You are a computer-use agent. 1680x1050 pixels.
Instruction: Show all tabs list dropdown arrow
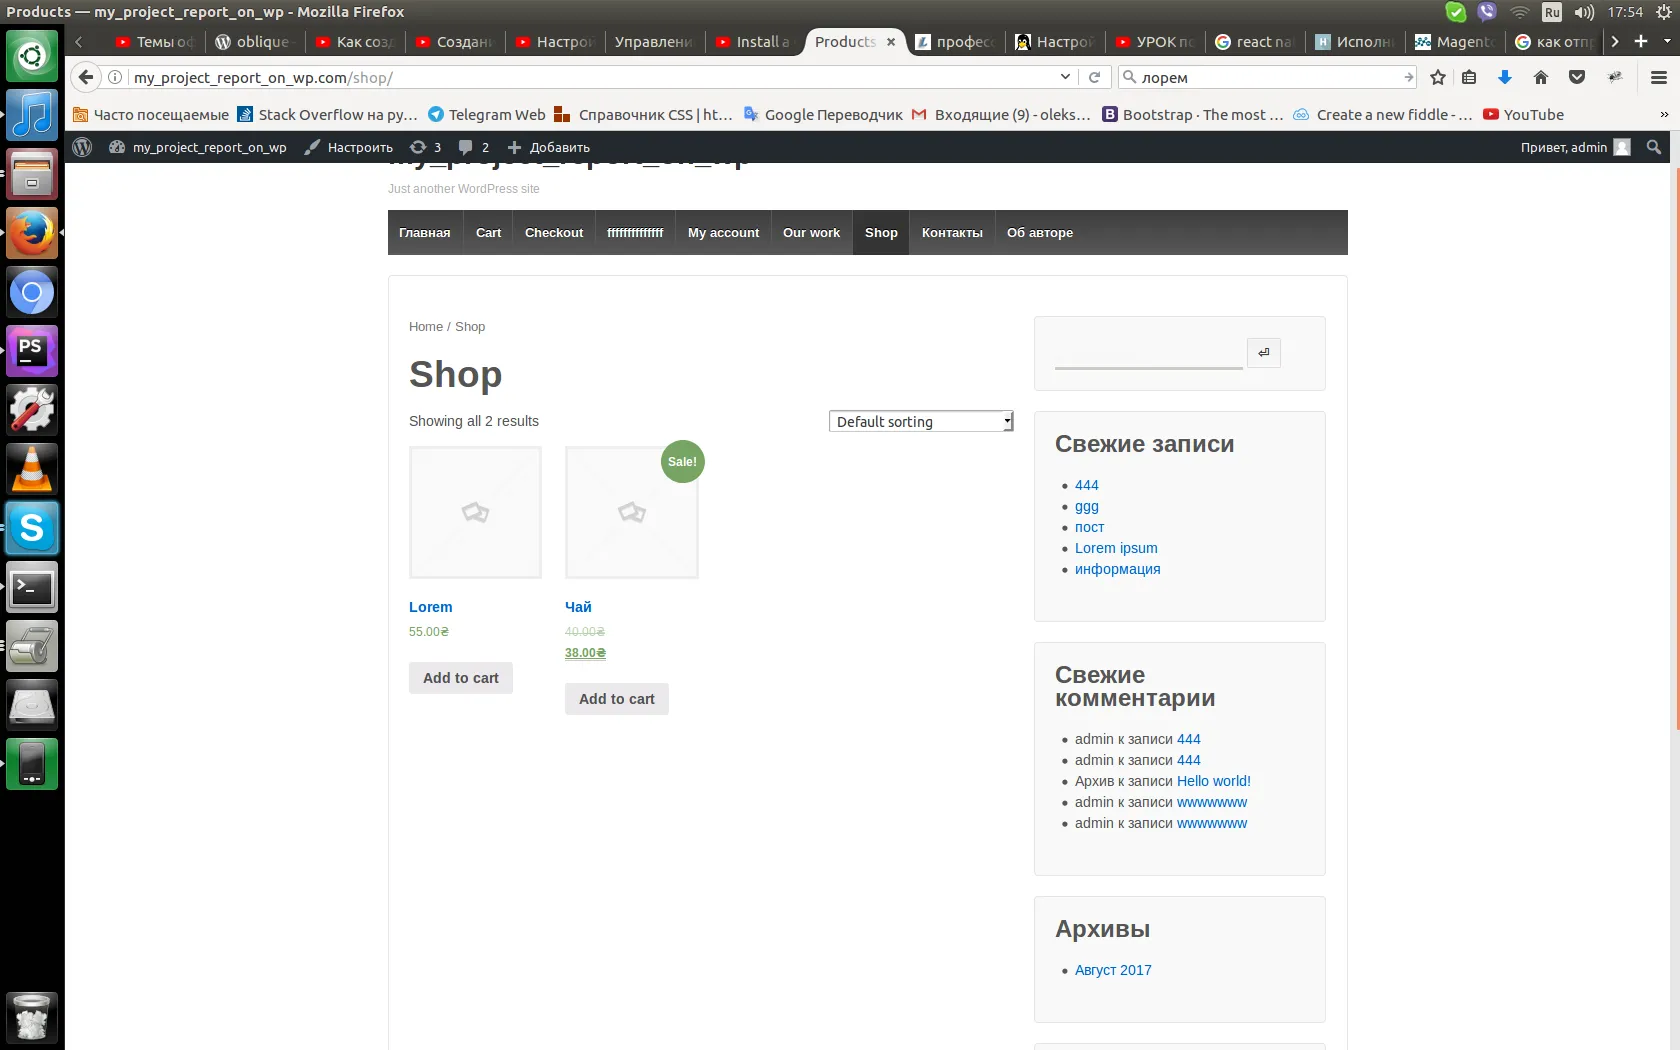[x=1666, y=41]
